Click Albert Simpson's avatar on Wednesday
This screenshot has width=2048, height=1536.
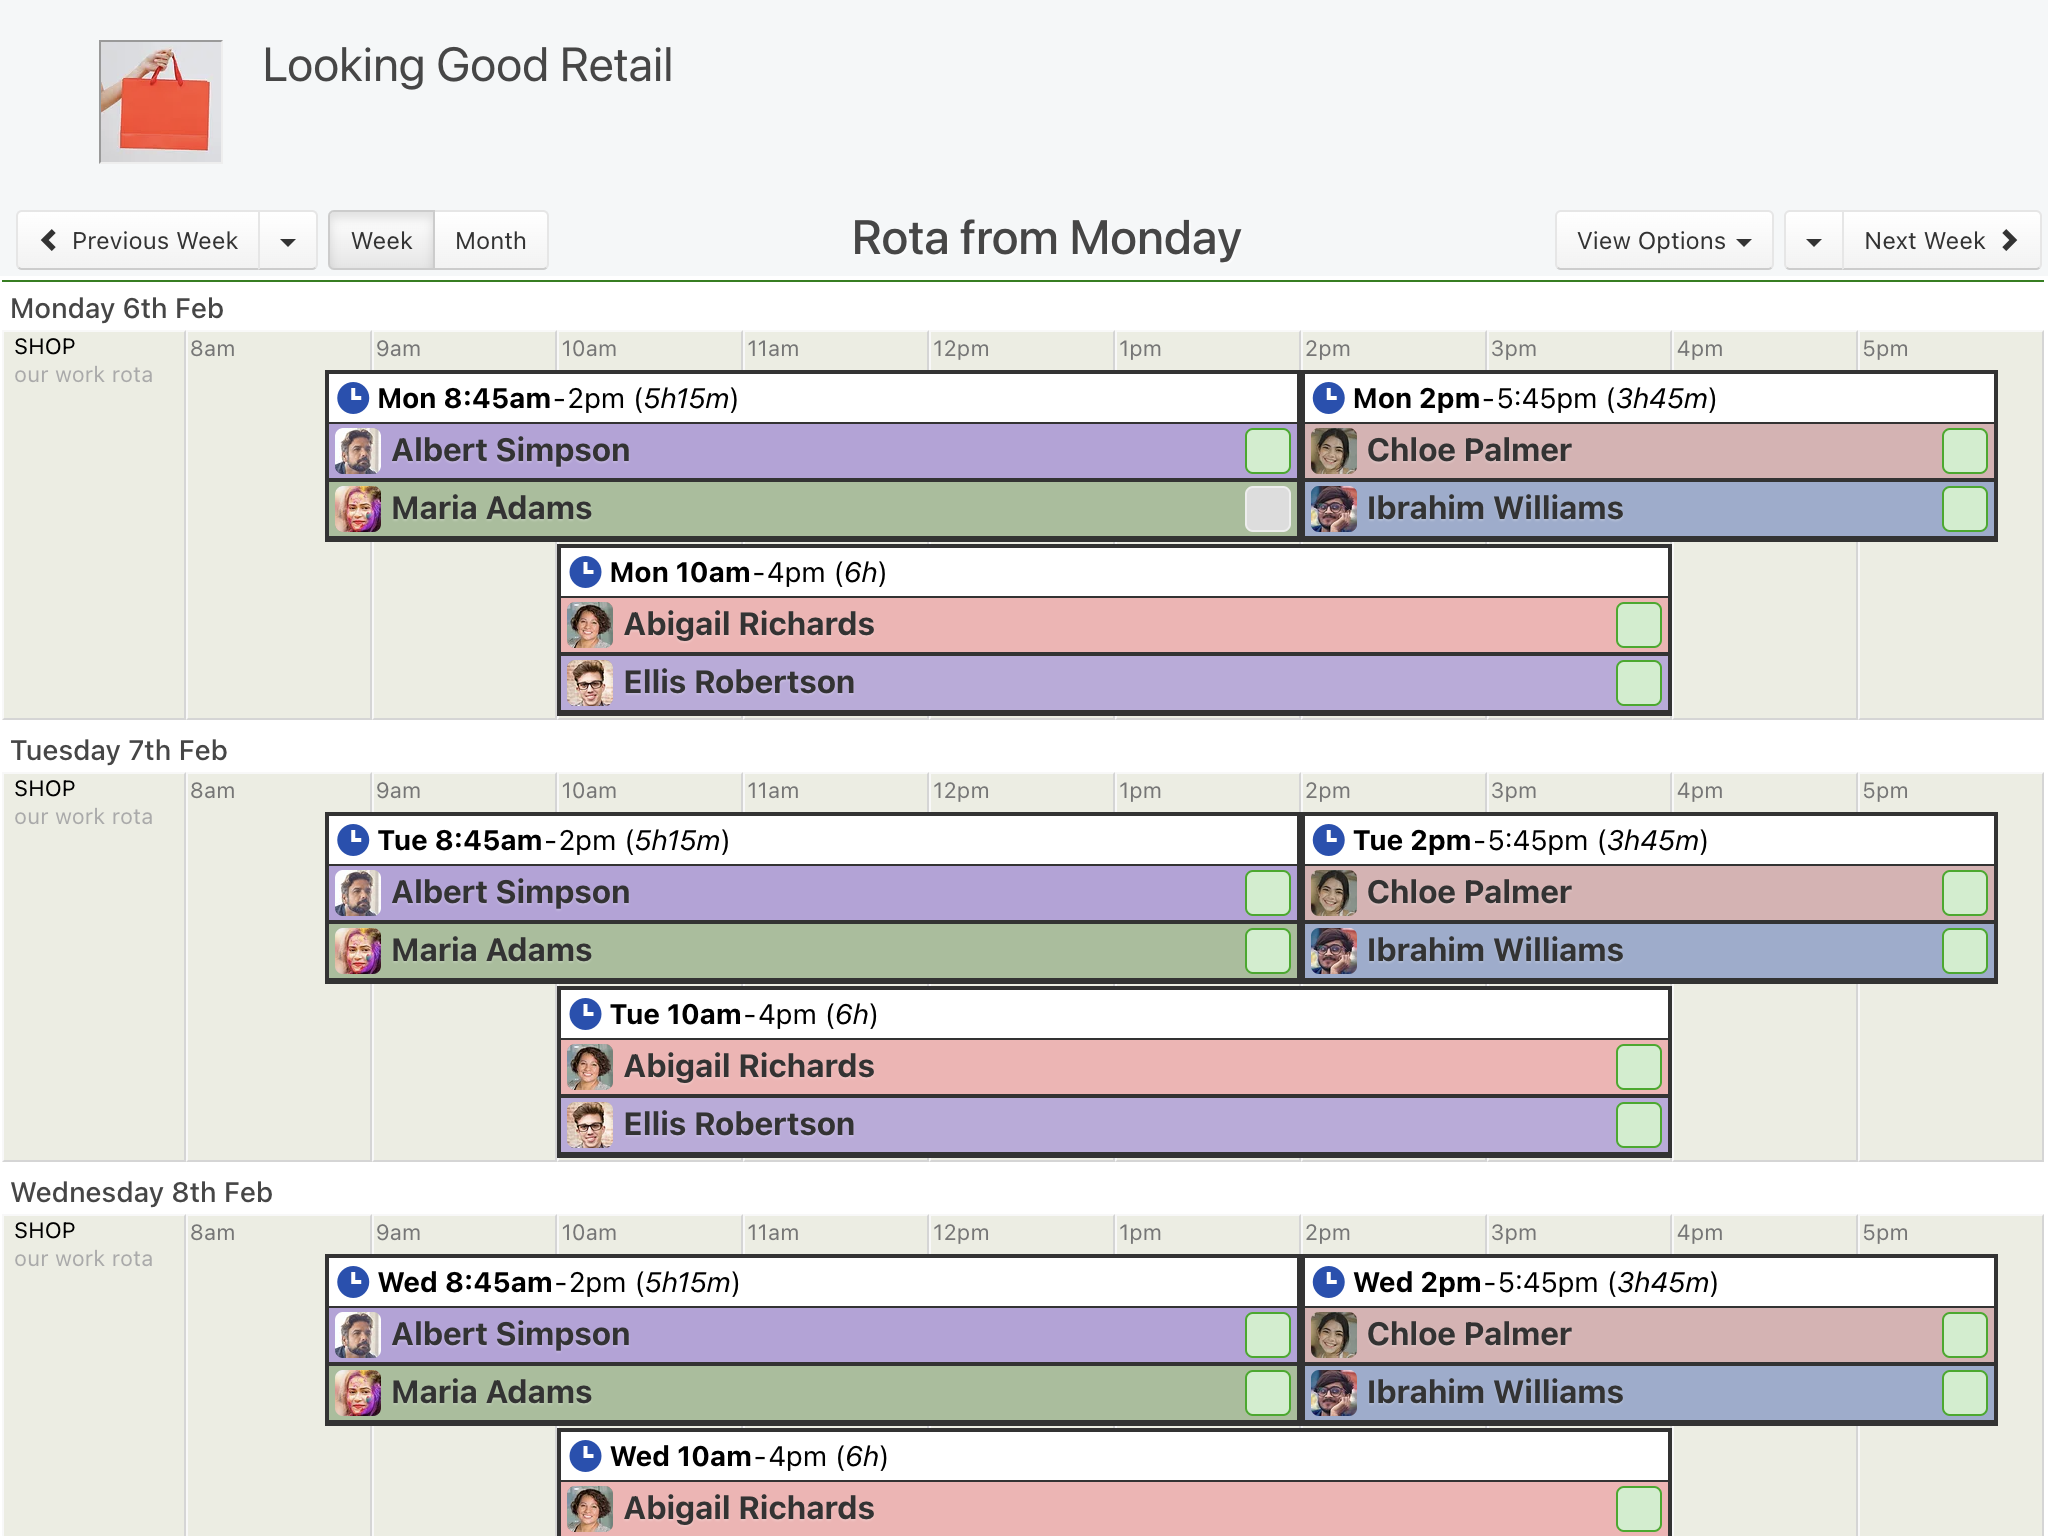click(358, 1335)
